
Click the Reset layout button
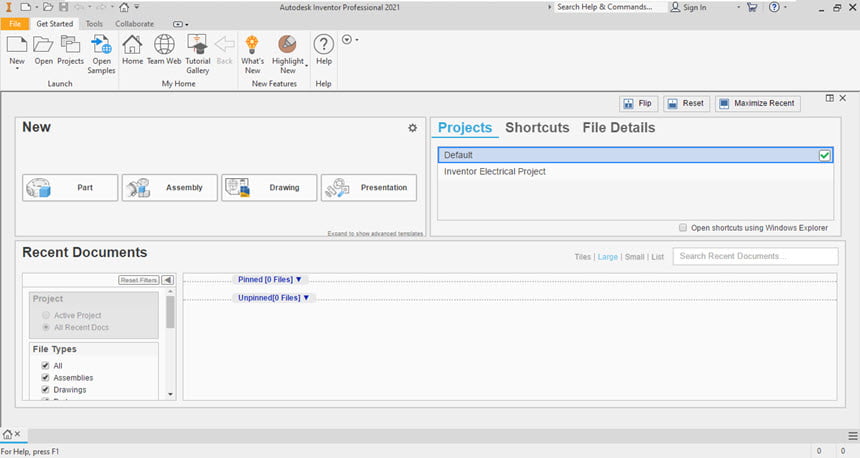point(686,104)
